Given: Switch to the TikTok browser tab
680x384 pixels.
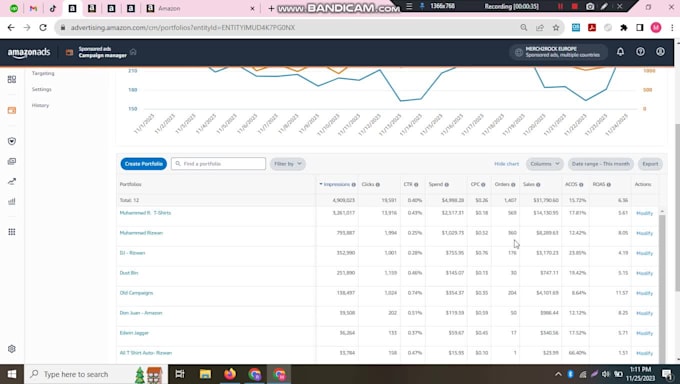Looking at the screenshot, I should (52, 8).
